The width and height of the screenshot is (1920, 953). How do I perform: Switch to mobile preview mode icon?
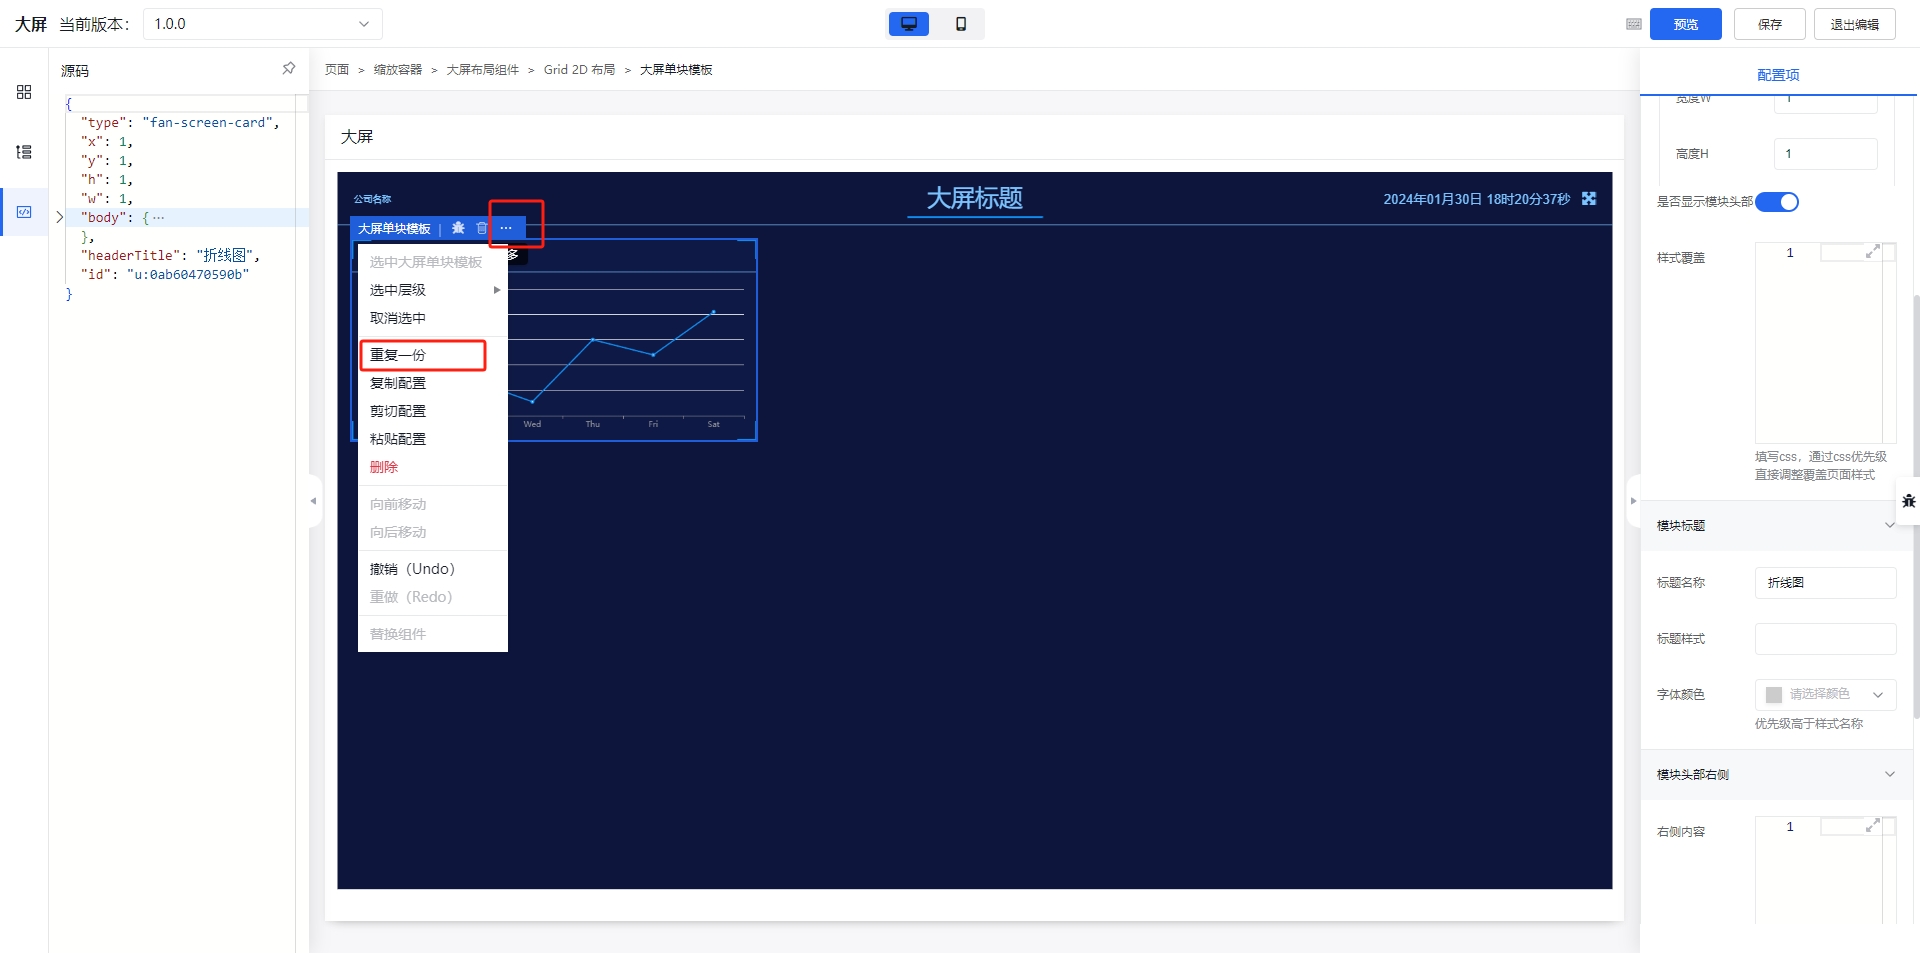coord(961,24)
